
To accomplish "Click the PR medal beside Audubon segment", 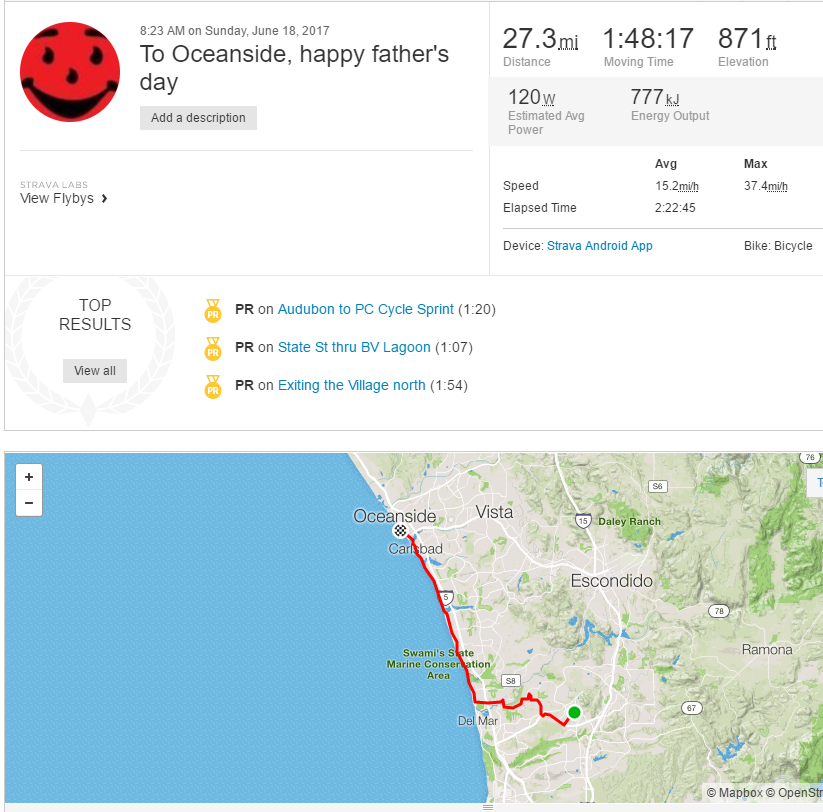I will 212,310.
